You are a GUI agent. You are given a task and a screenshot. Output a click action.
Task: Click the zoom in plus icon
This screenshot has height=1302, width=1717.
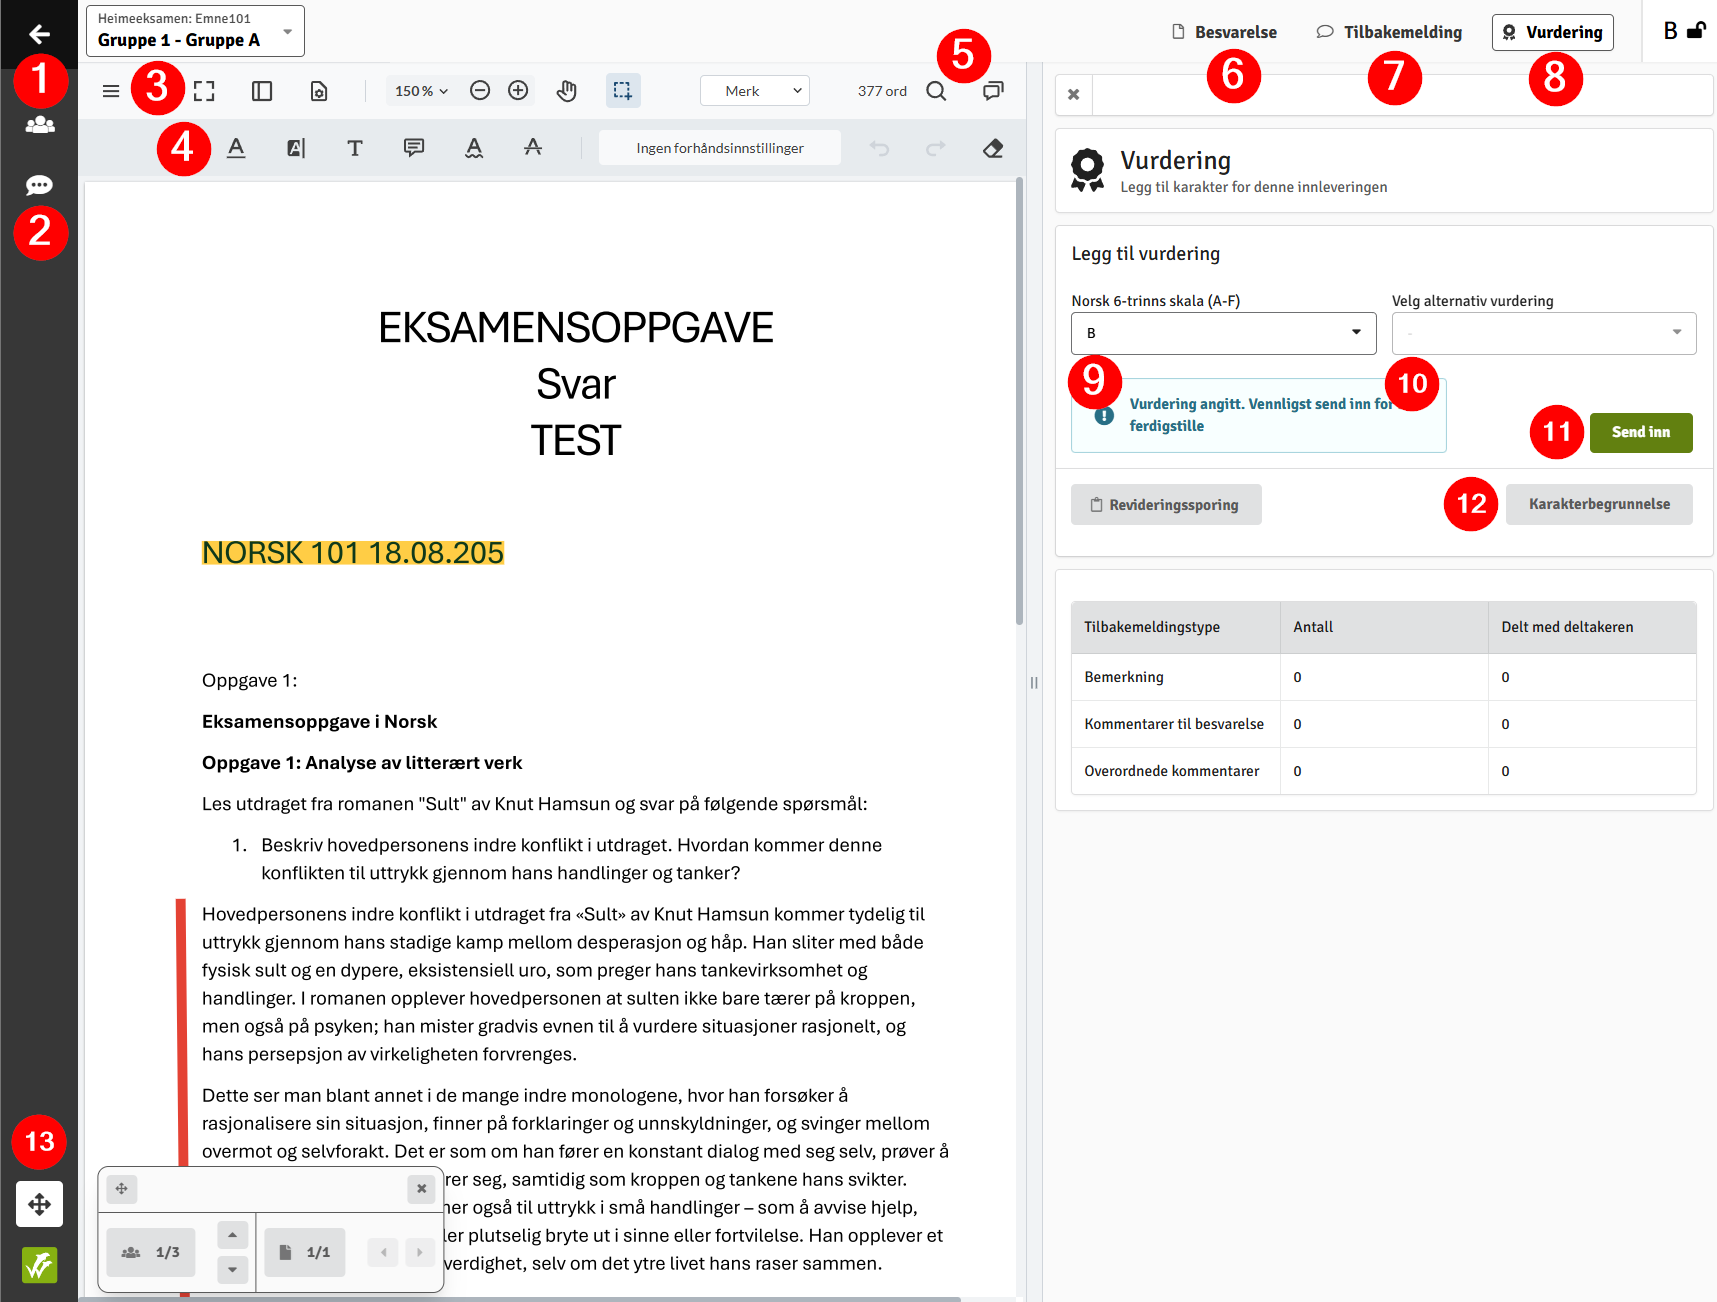(x=518, y=91)
